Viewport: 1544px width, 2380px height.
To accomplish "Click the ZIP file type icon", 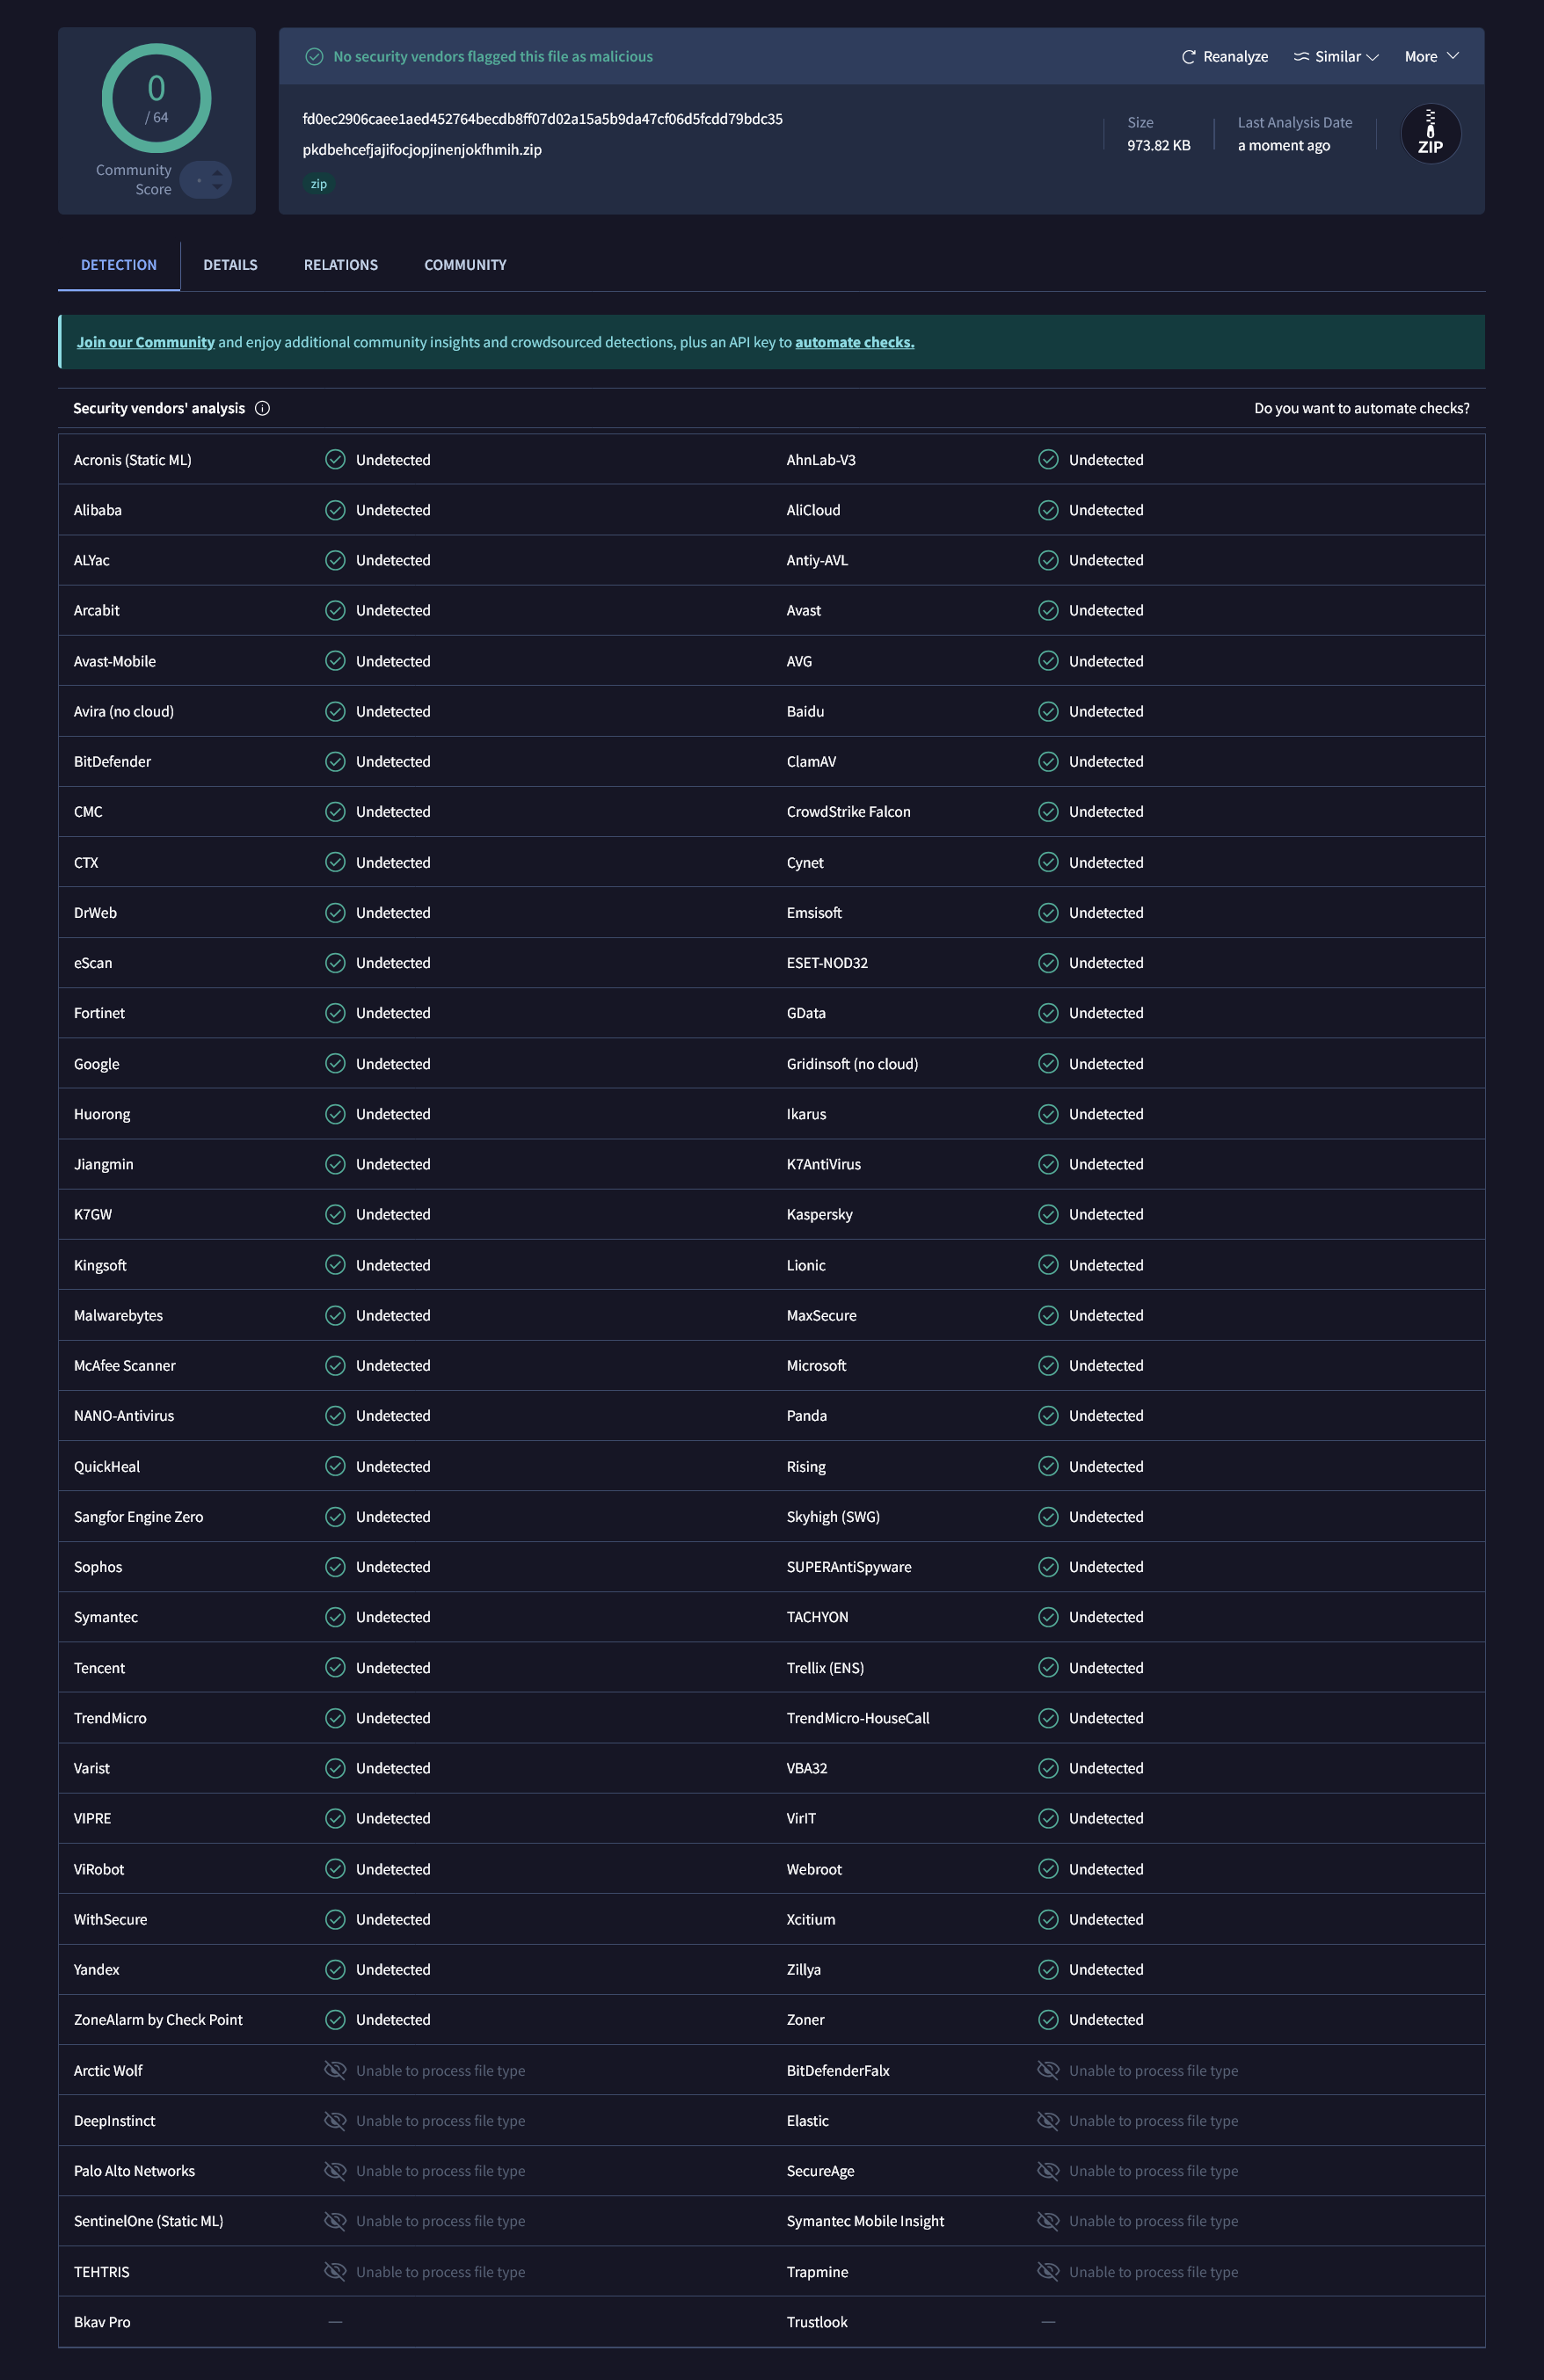I will coord(1430,134).
